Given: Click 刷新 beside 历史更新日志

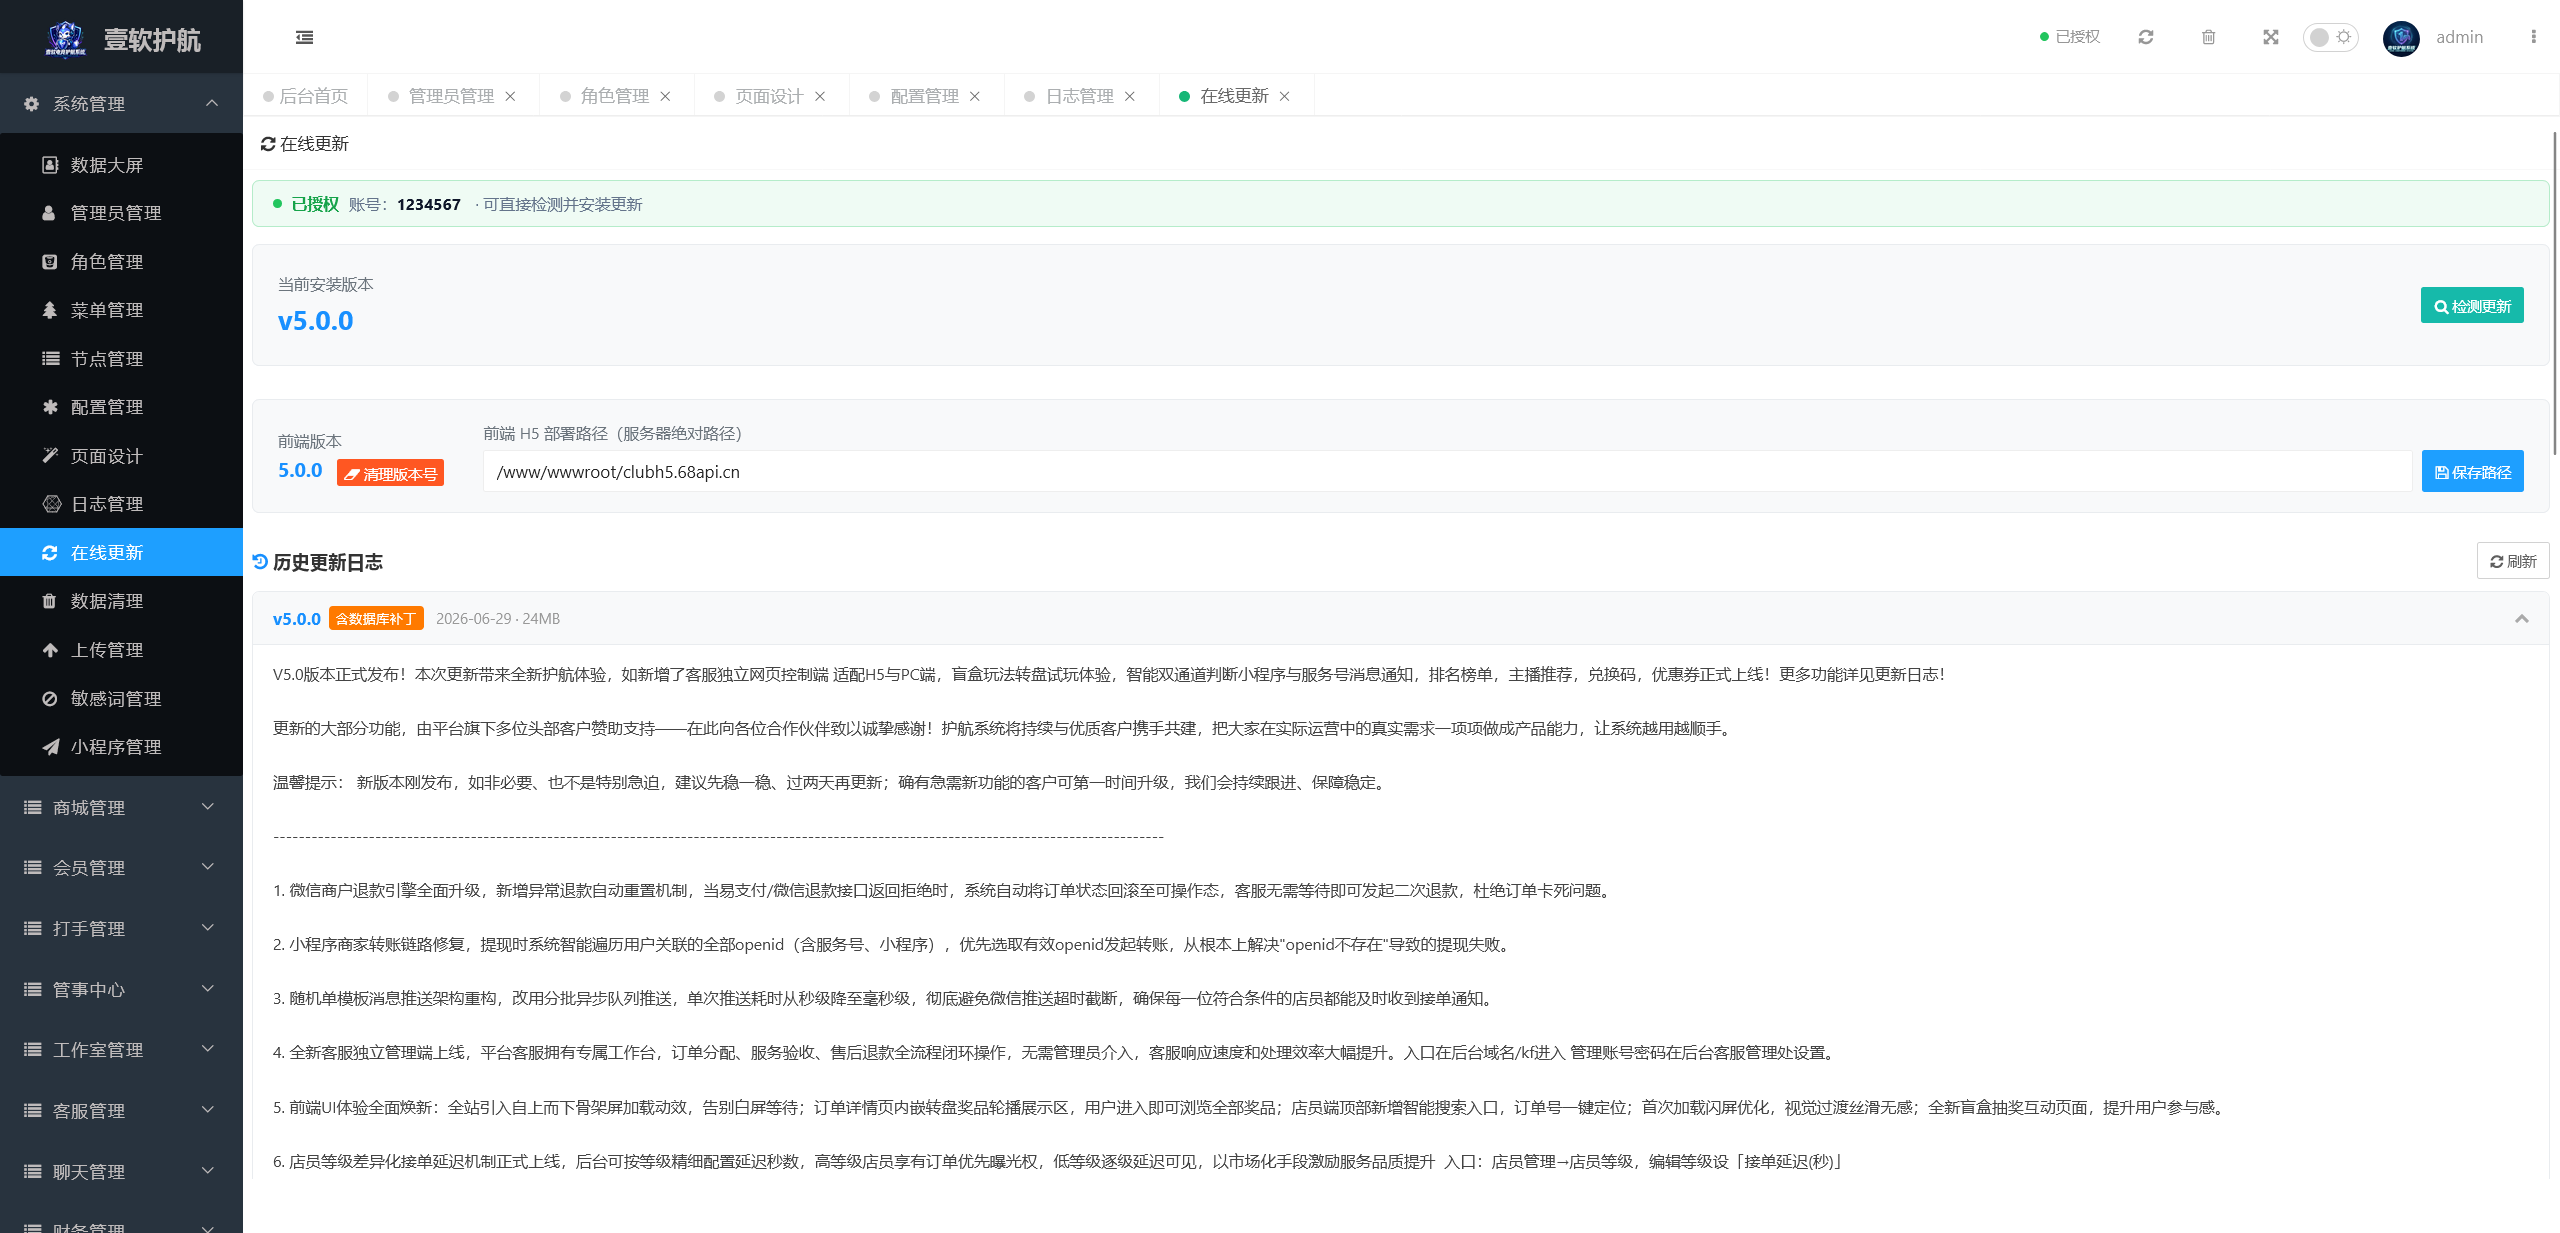Looking at the screenshot, I should coord(2513,561).
